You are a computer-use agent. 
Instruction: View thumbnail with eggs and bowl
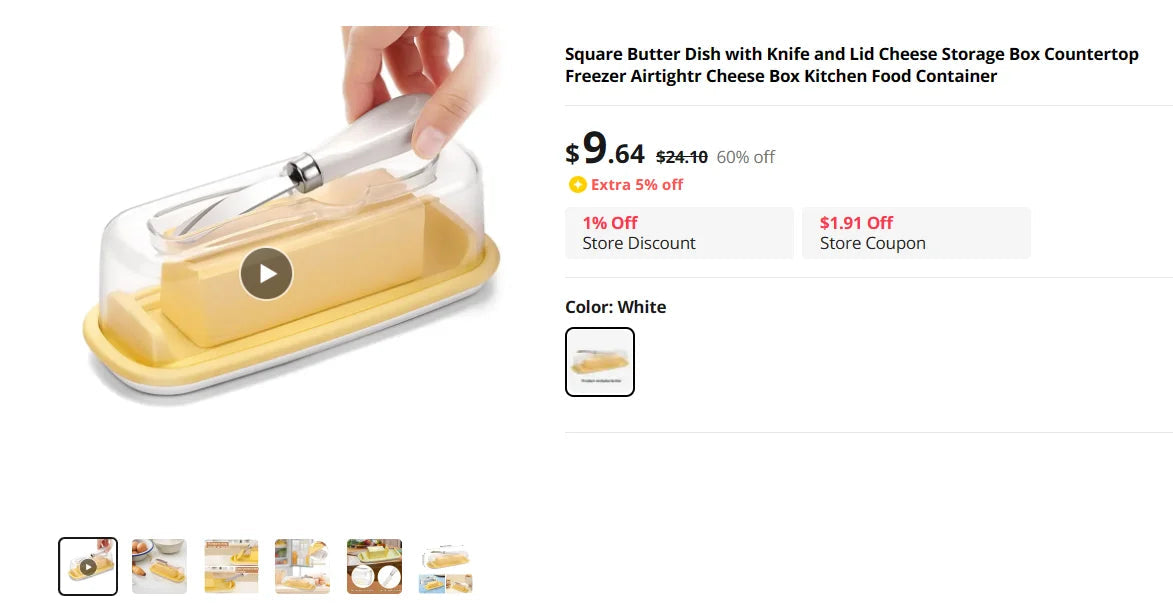159,566
